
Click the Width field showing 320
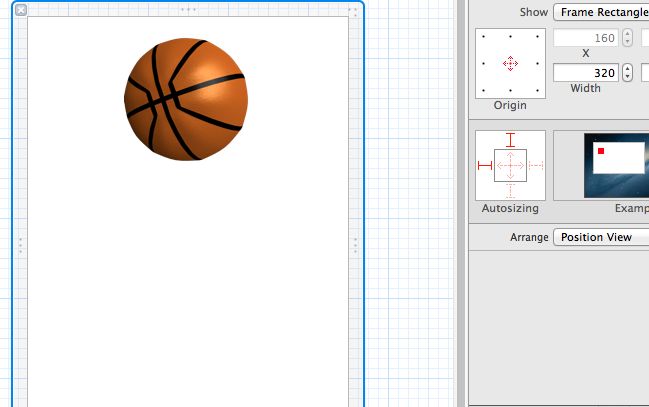click(586, 73)
